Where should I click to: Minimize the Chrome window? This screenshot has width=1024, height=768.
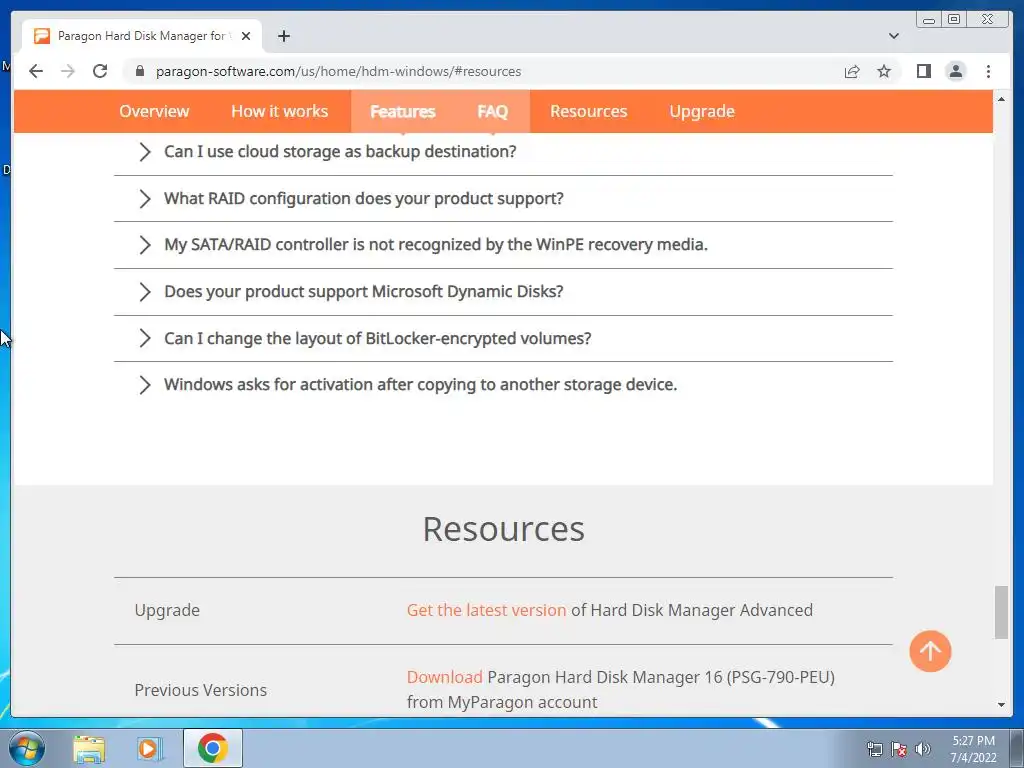(929, 20)
